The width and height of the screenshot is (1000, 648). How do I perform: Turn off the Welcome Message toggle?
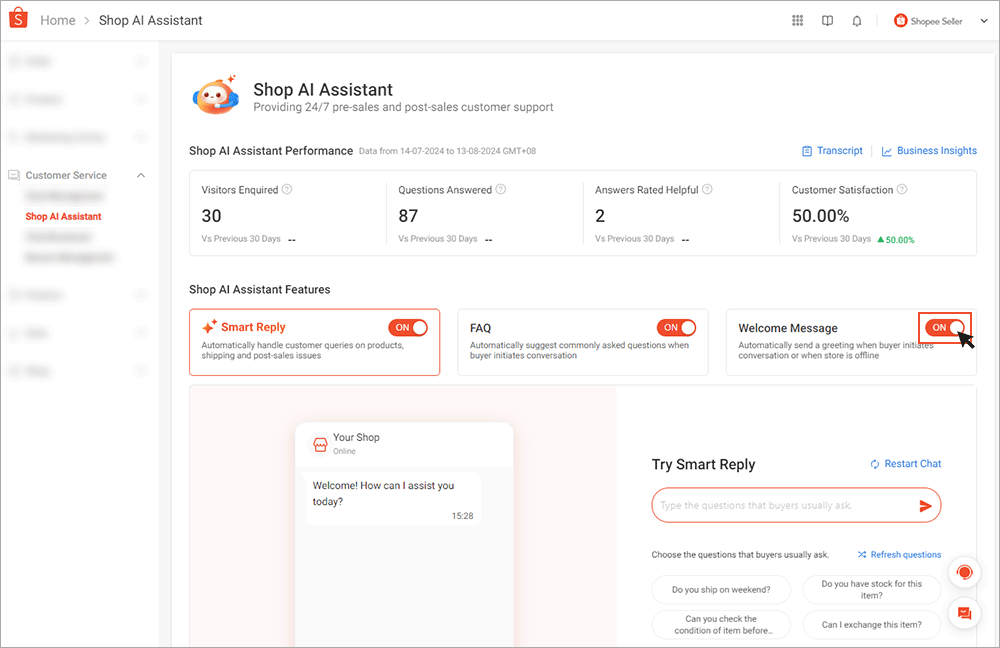point(945,327)
